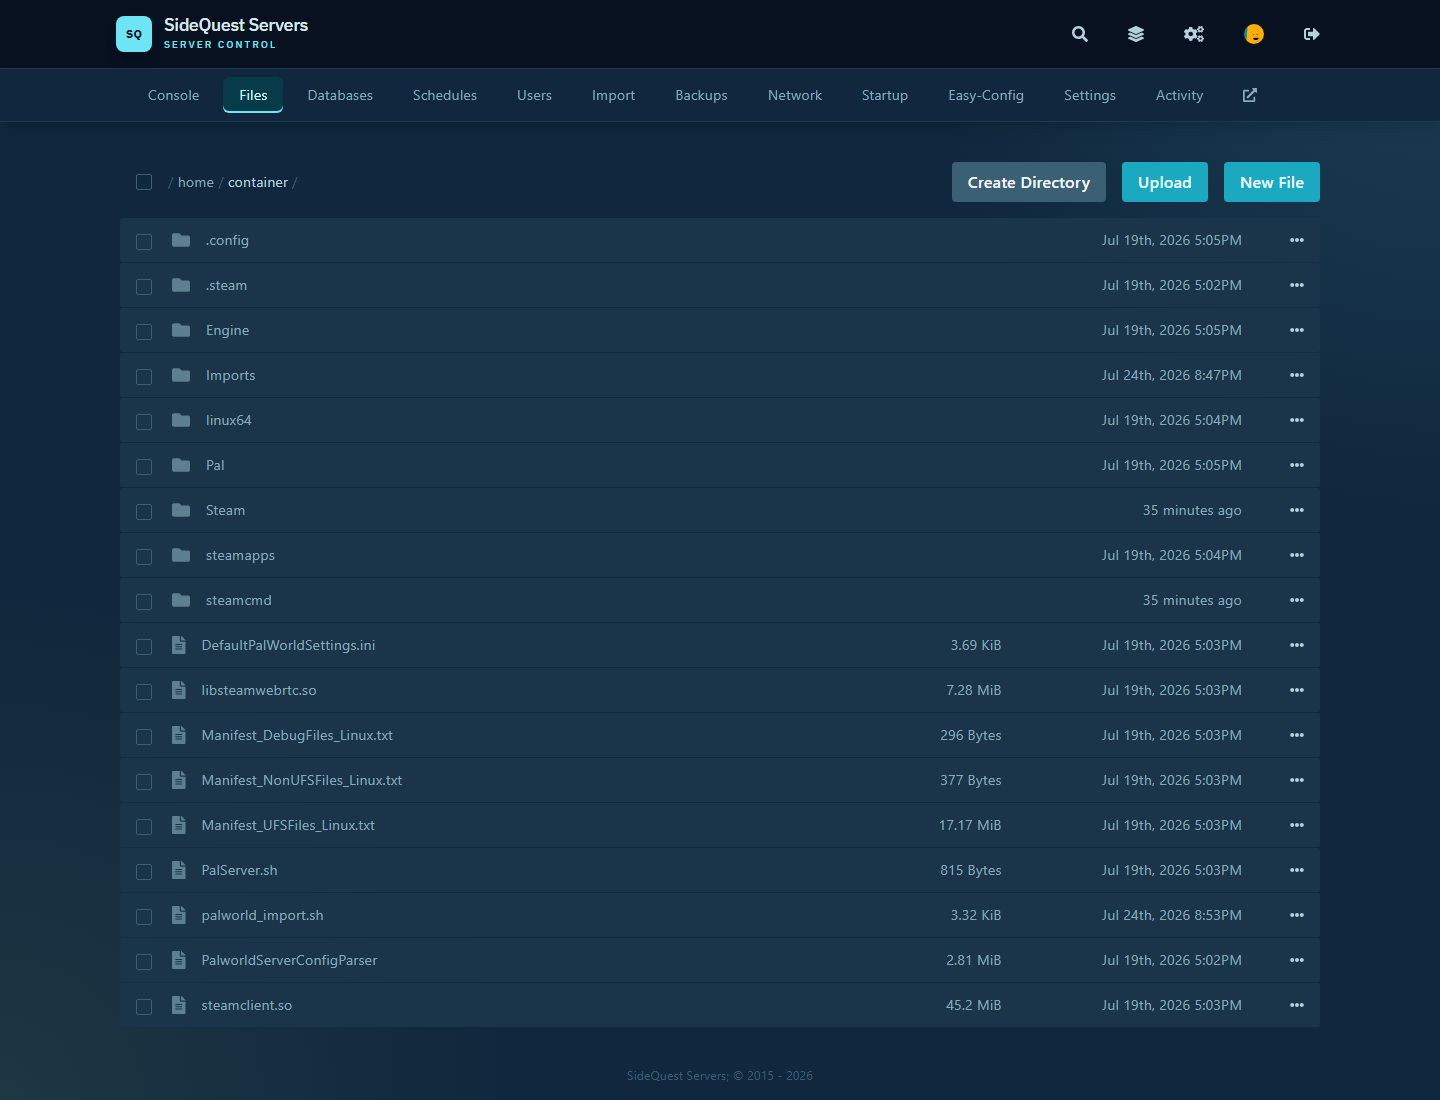Open options menu for .steam row

[1297, 285]
